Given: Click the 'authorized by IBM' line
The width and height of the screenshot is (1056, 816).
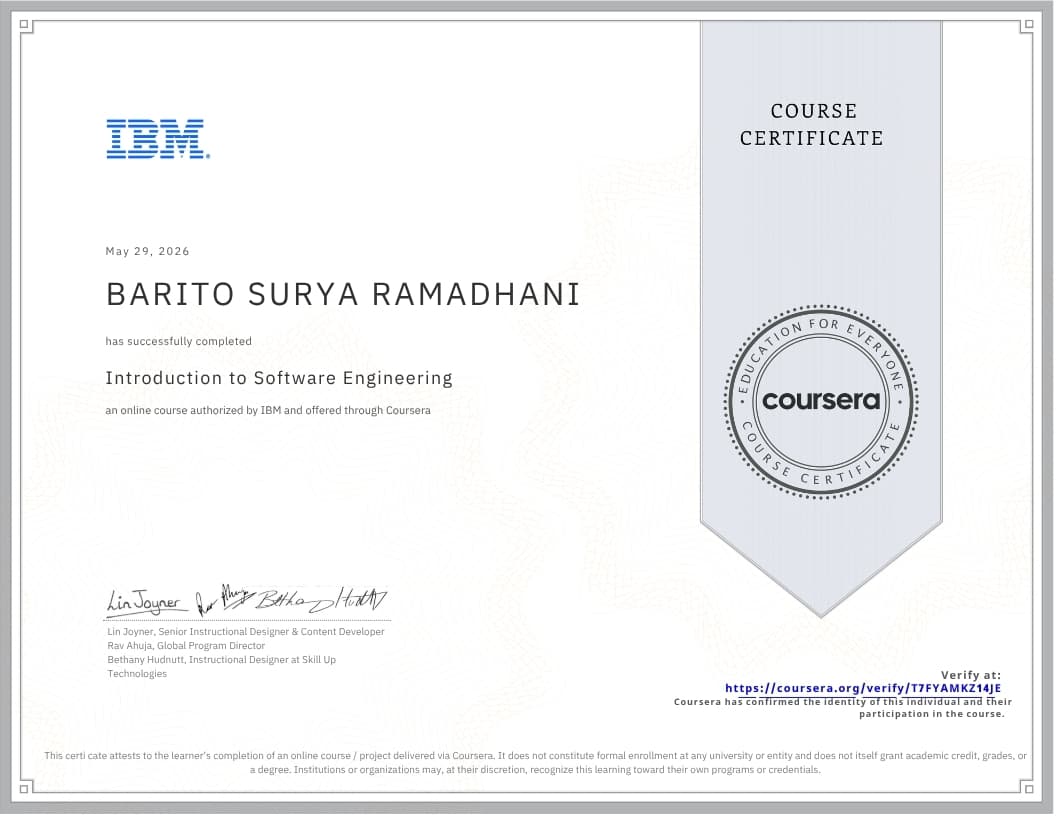Looking at the screenshot, I should 268,411.
